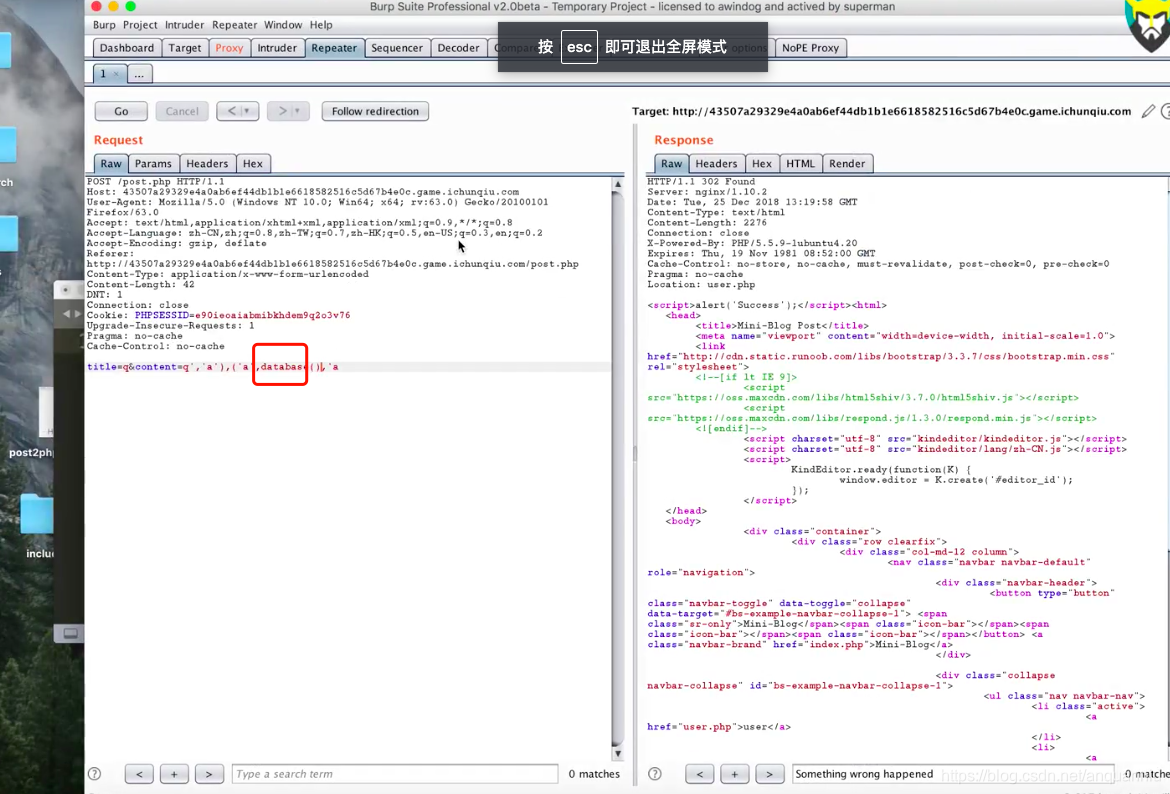
Task: Click Follow redirection button
Action: tap(375, 111)
